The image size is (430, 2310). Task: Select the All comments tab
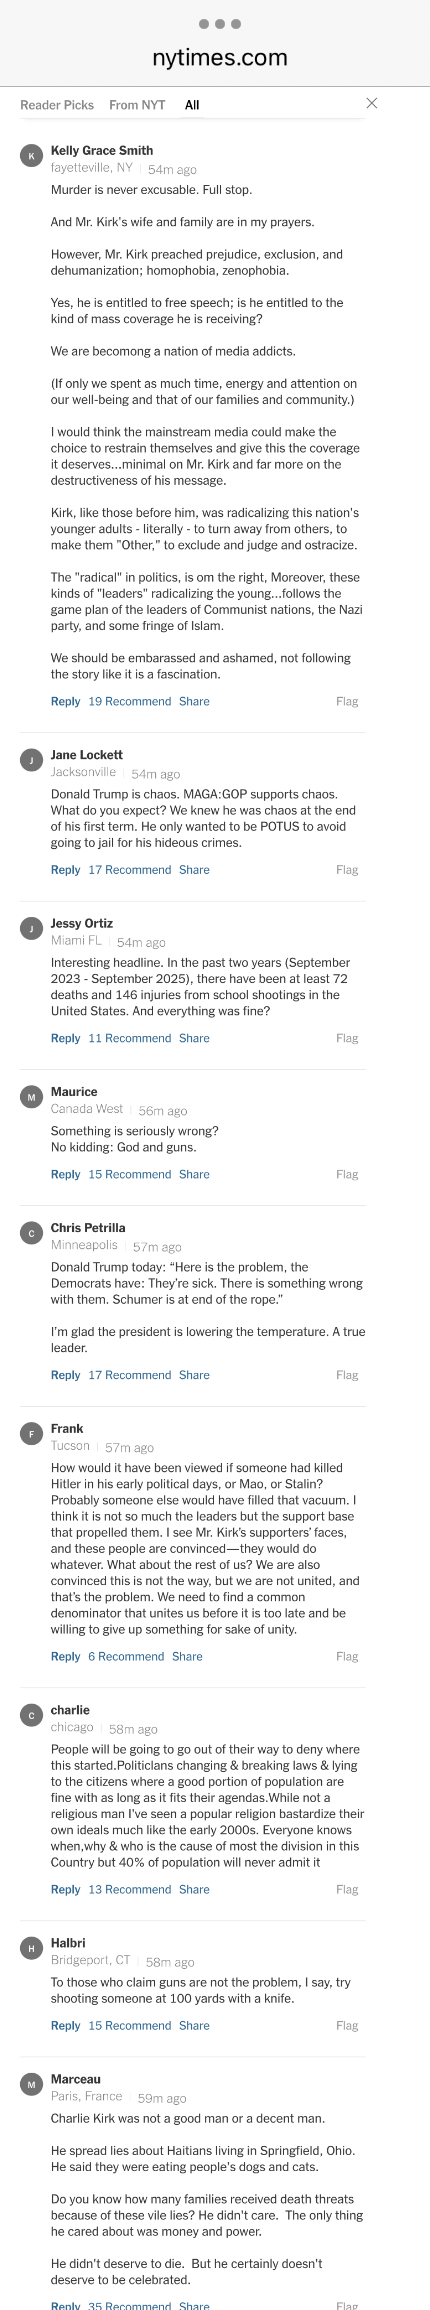192,105
